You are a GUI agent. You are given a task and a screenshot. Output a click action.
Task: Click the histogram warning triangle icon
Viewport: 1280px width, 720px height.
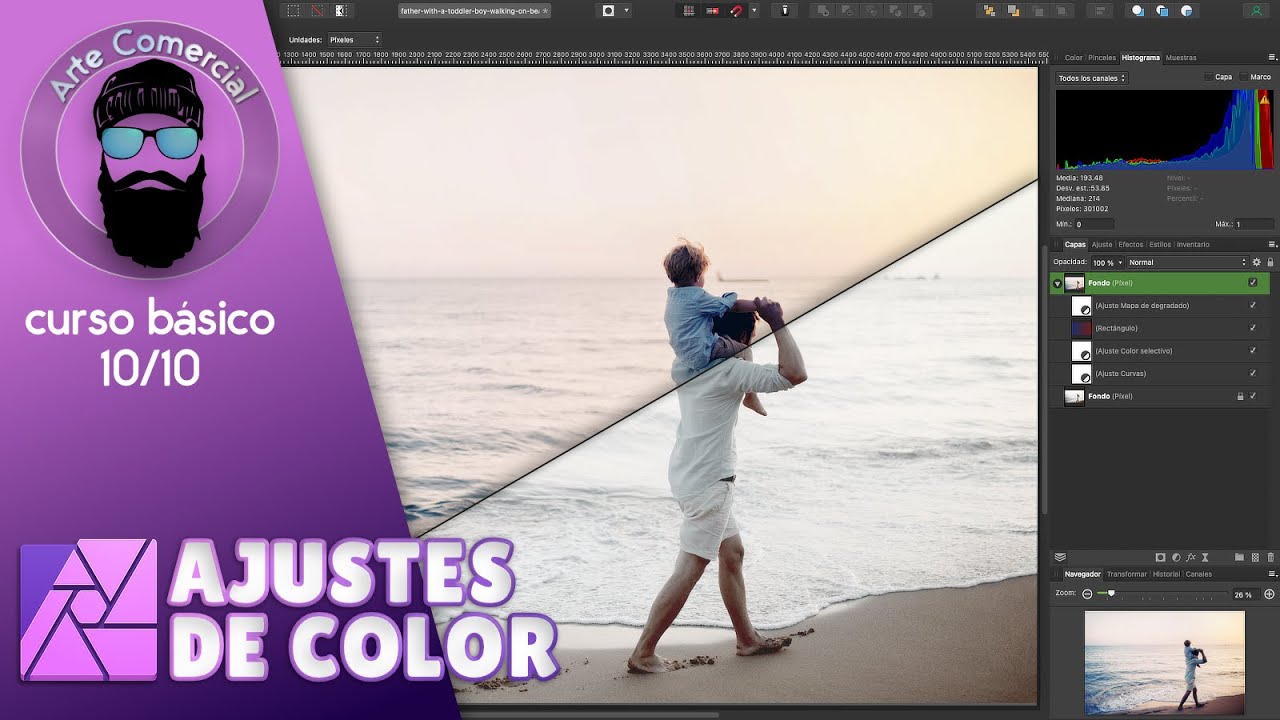(1265, 99)
